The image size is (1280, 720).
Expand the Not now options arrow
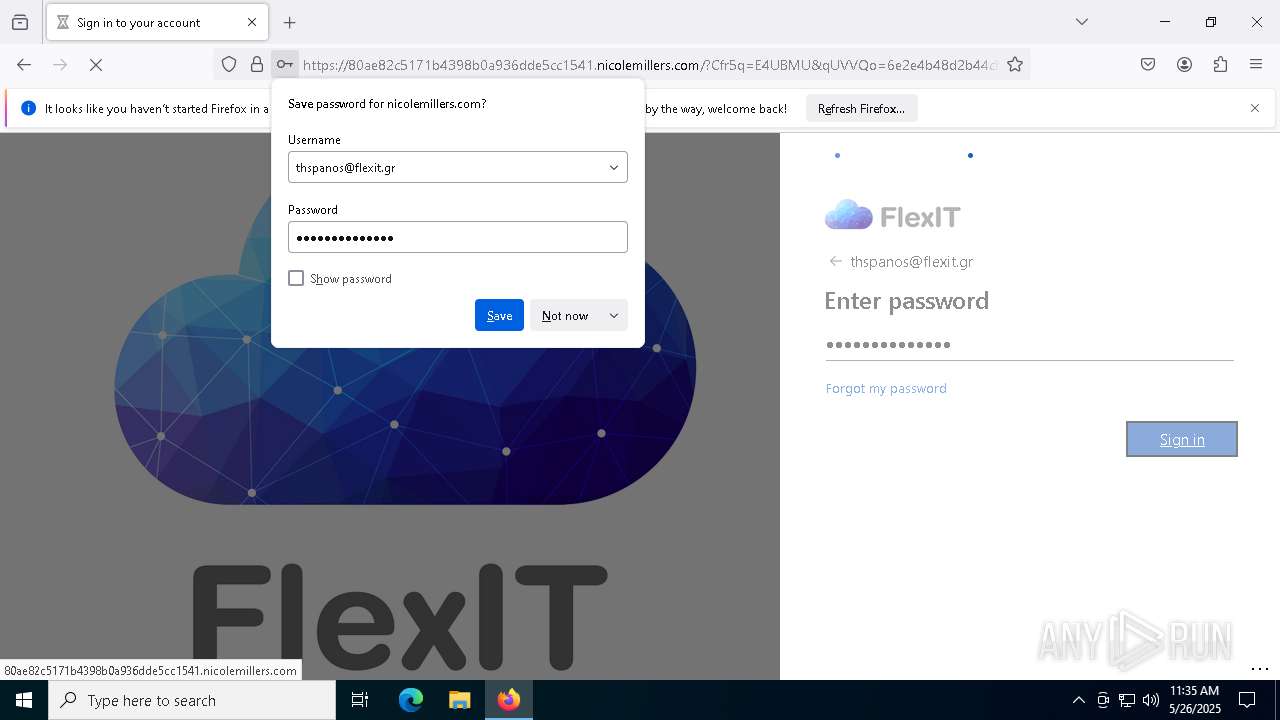[x=614, y=315]
